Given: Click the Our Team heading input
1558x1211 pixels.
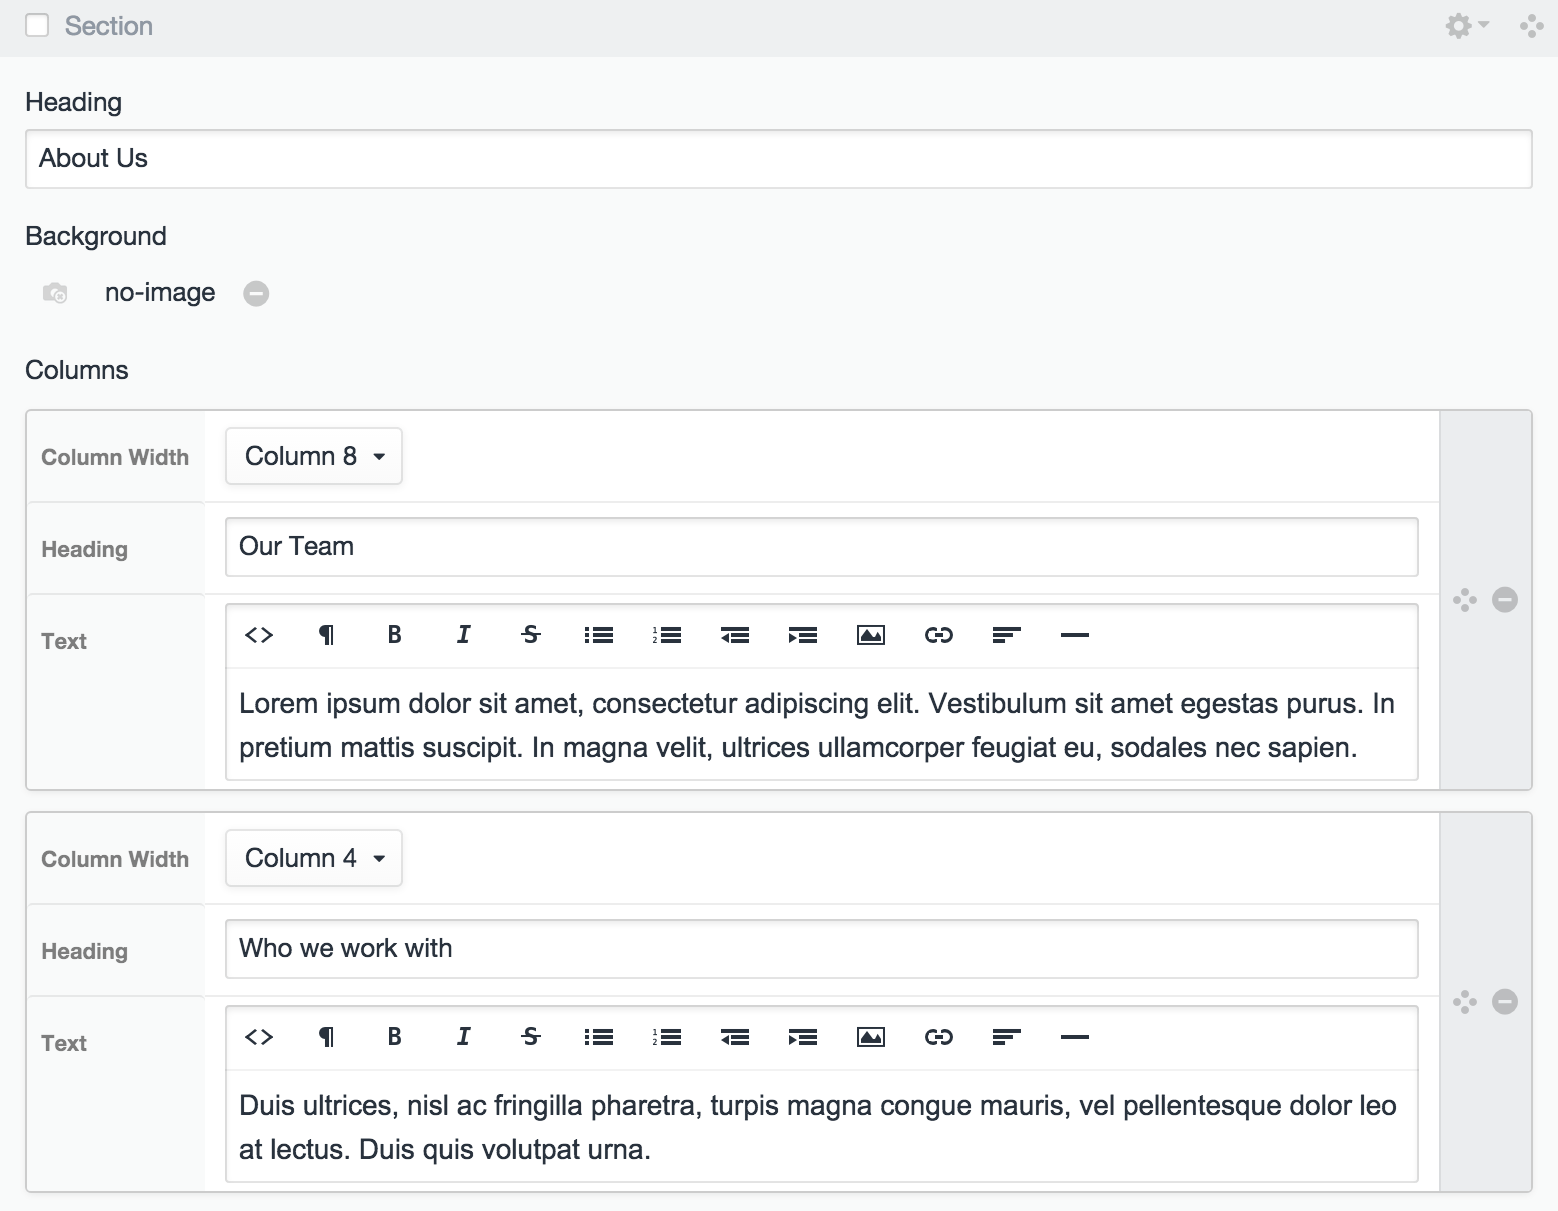Looking at the screenshot, I should [x=821, y=547].
